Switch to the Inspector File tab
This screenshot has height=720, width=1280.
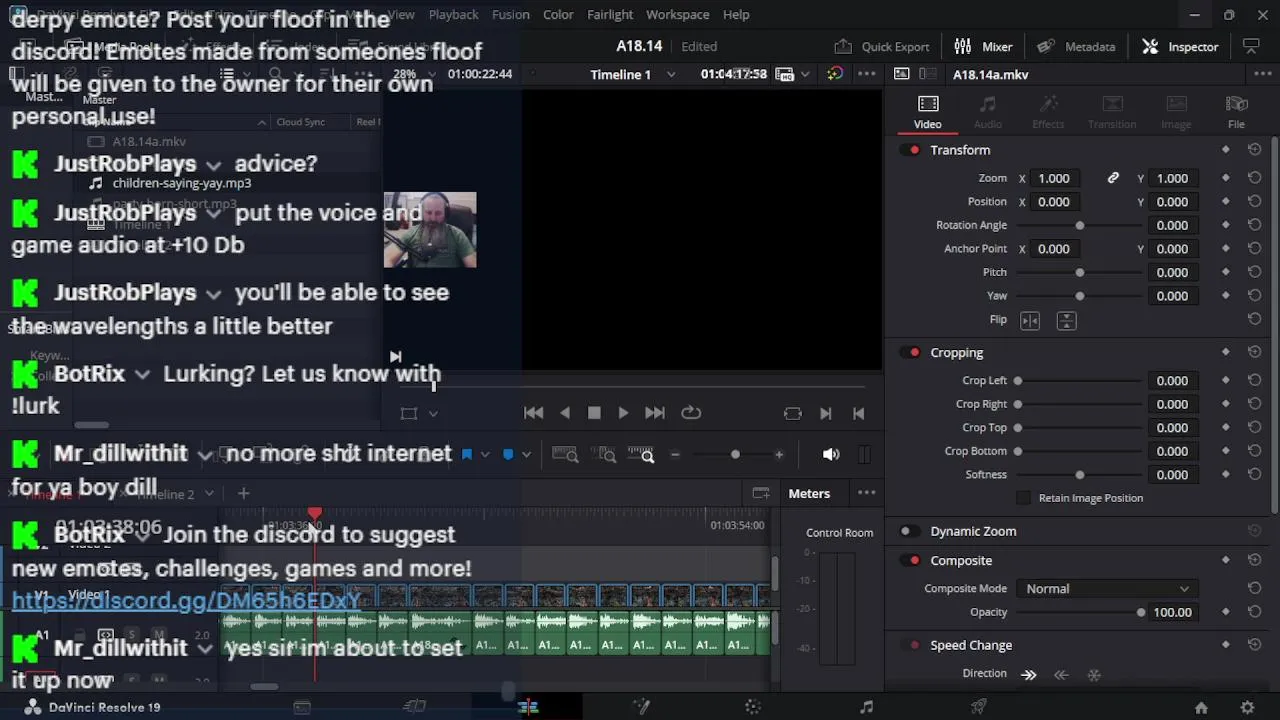pyautogui.click(x=1236, y=112)
